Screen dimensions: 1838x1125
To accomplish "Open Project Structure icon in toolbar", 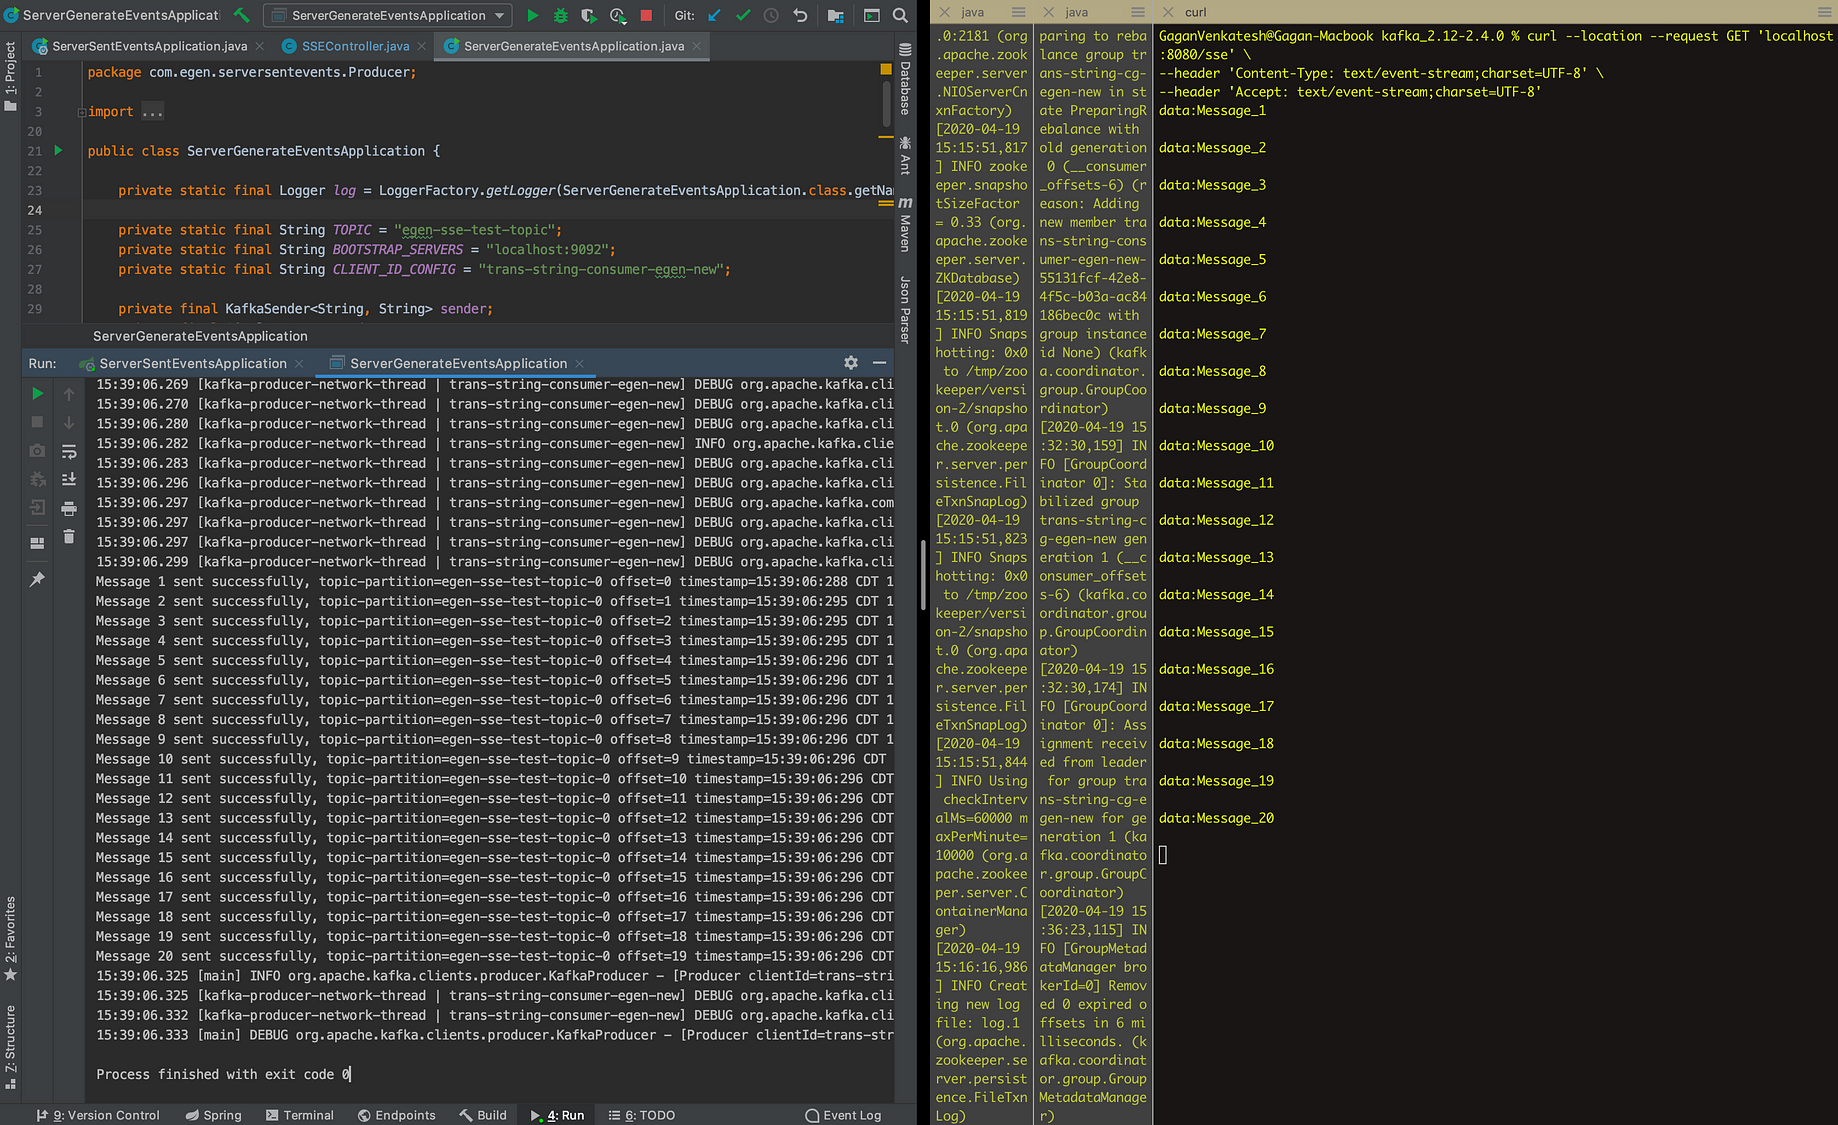I will coord(836,15).
